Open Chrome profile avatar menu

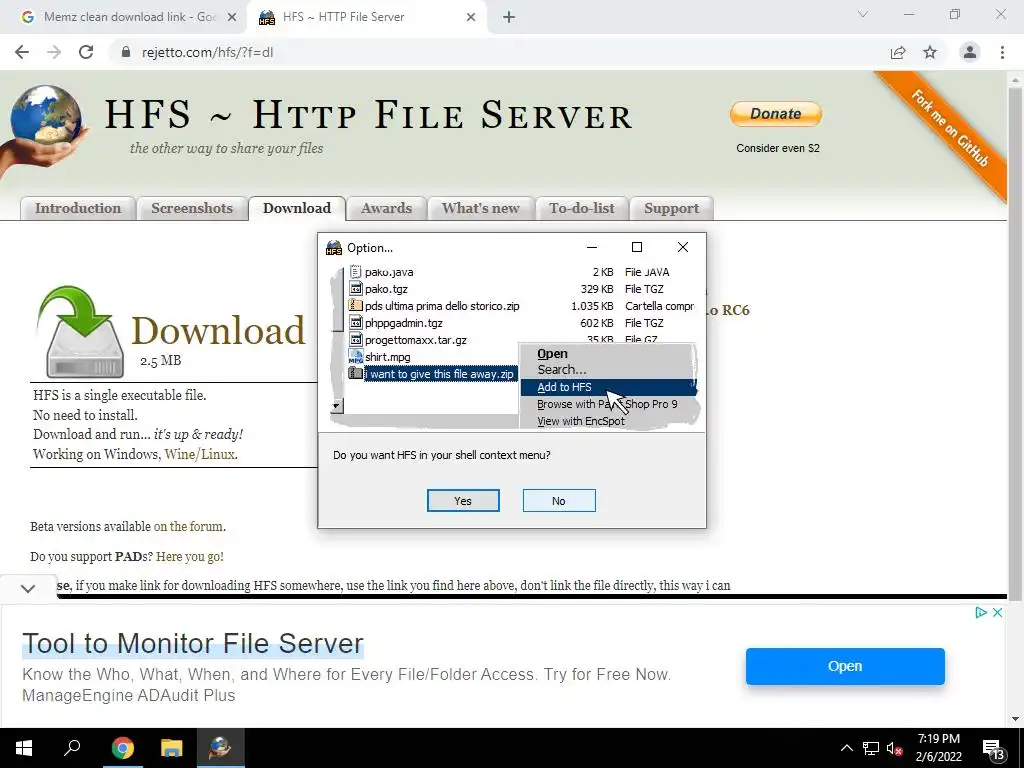970,52
